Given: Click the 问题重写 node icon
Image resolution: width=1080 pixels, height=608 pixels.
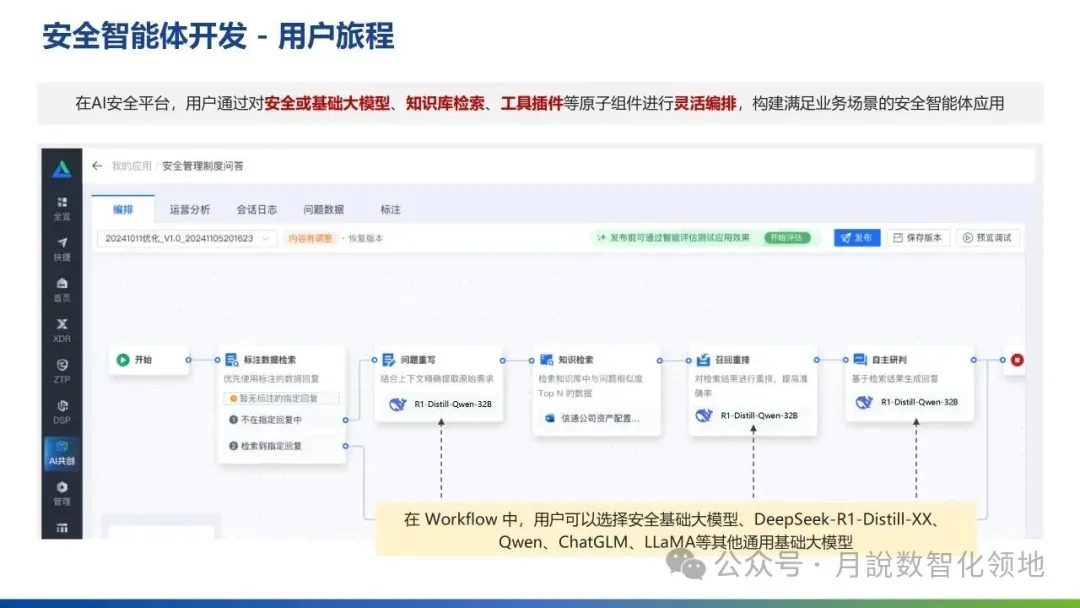Looking at the screenshot, I should (x=388, y=359).
